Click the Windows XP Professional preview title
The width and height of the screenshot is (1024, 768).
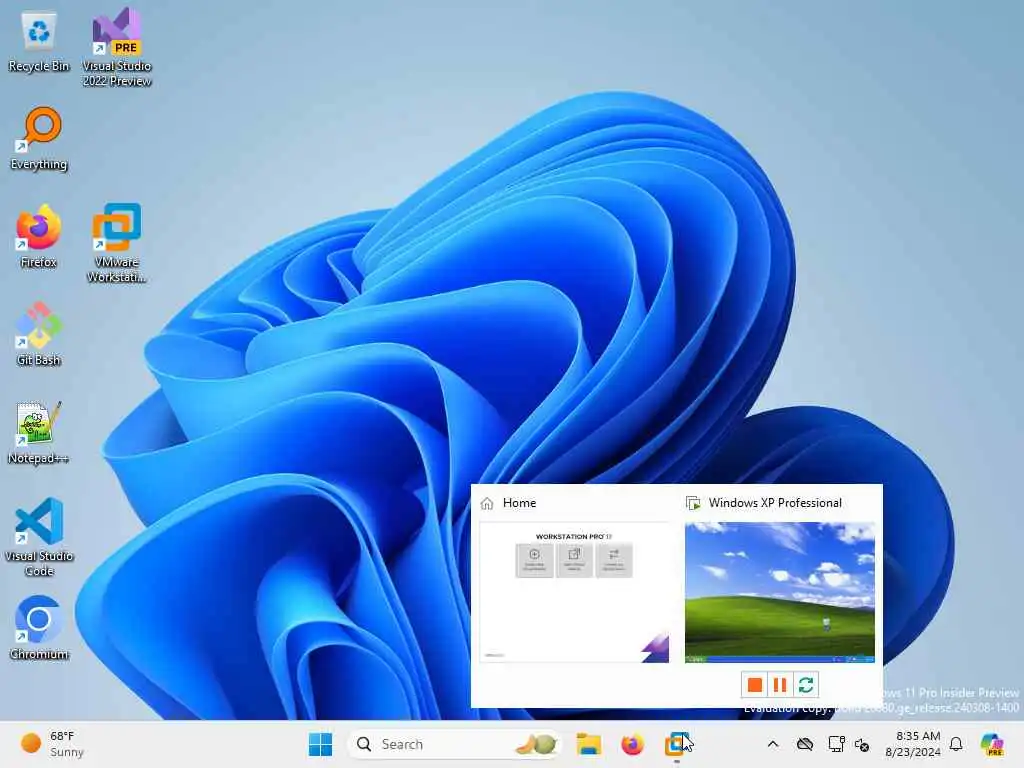[775, 503]
